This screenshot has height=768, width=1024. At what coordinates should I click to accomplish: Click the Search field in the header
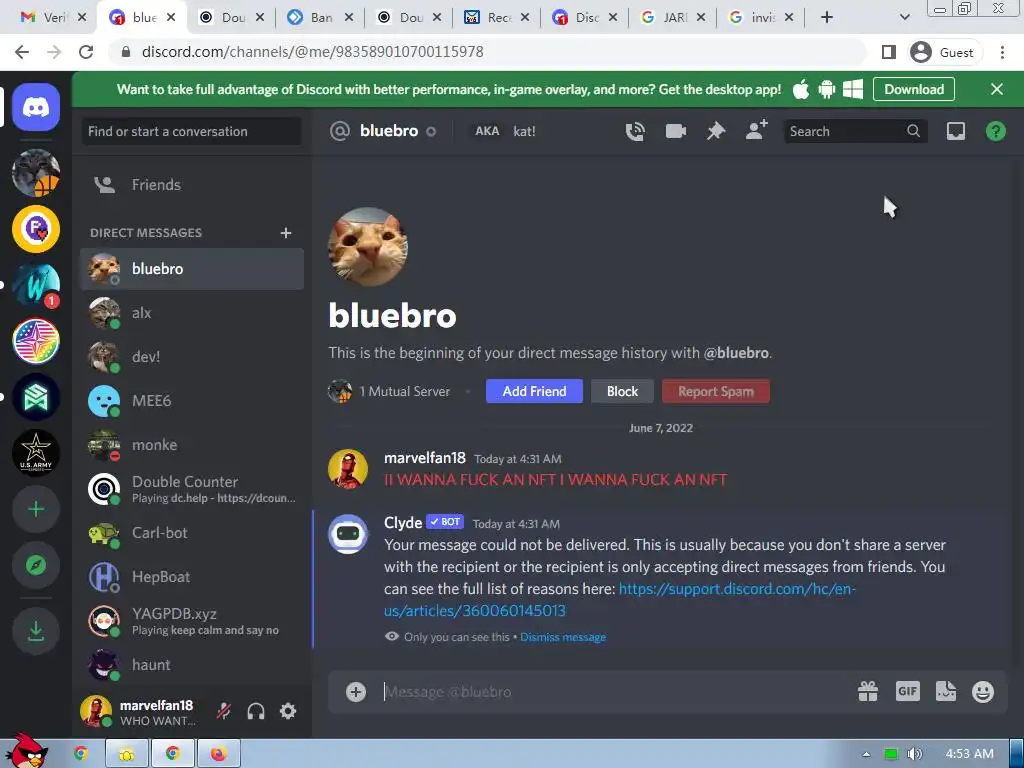pos(855,131)
